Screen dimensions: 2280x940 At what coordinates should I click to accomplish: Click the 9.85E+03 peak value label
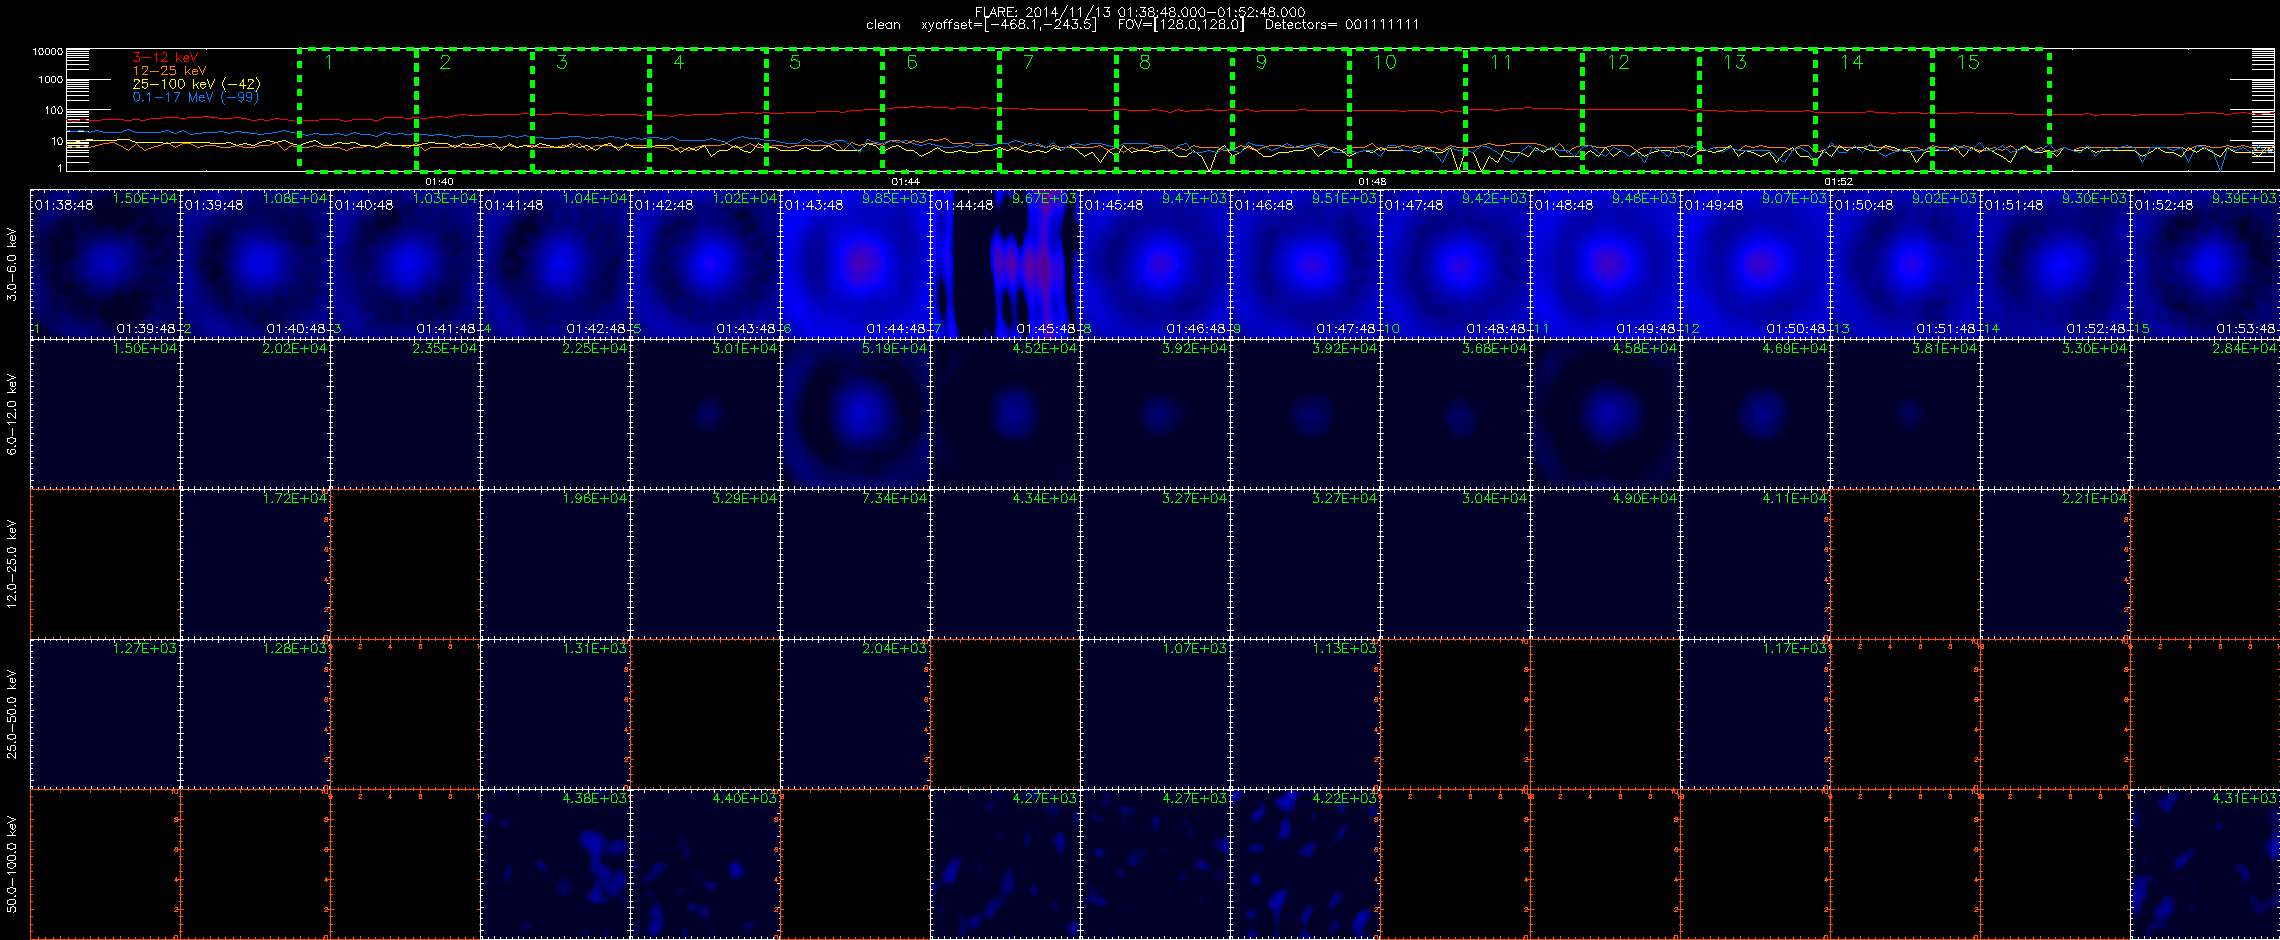895,199
